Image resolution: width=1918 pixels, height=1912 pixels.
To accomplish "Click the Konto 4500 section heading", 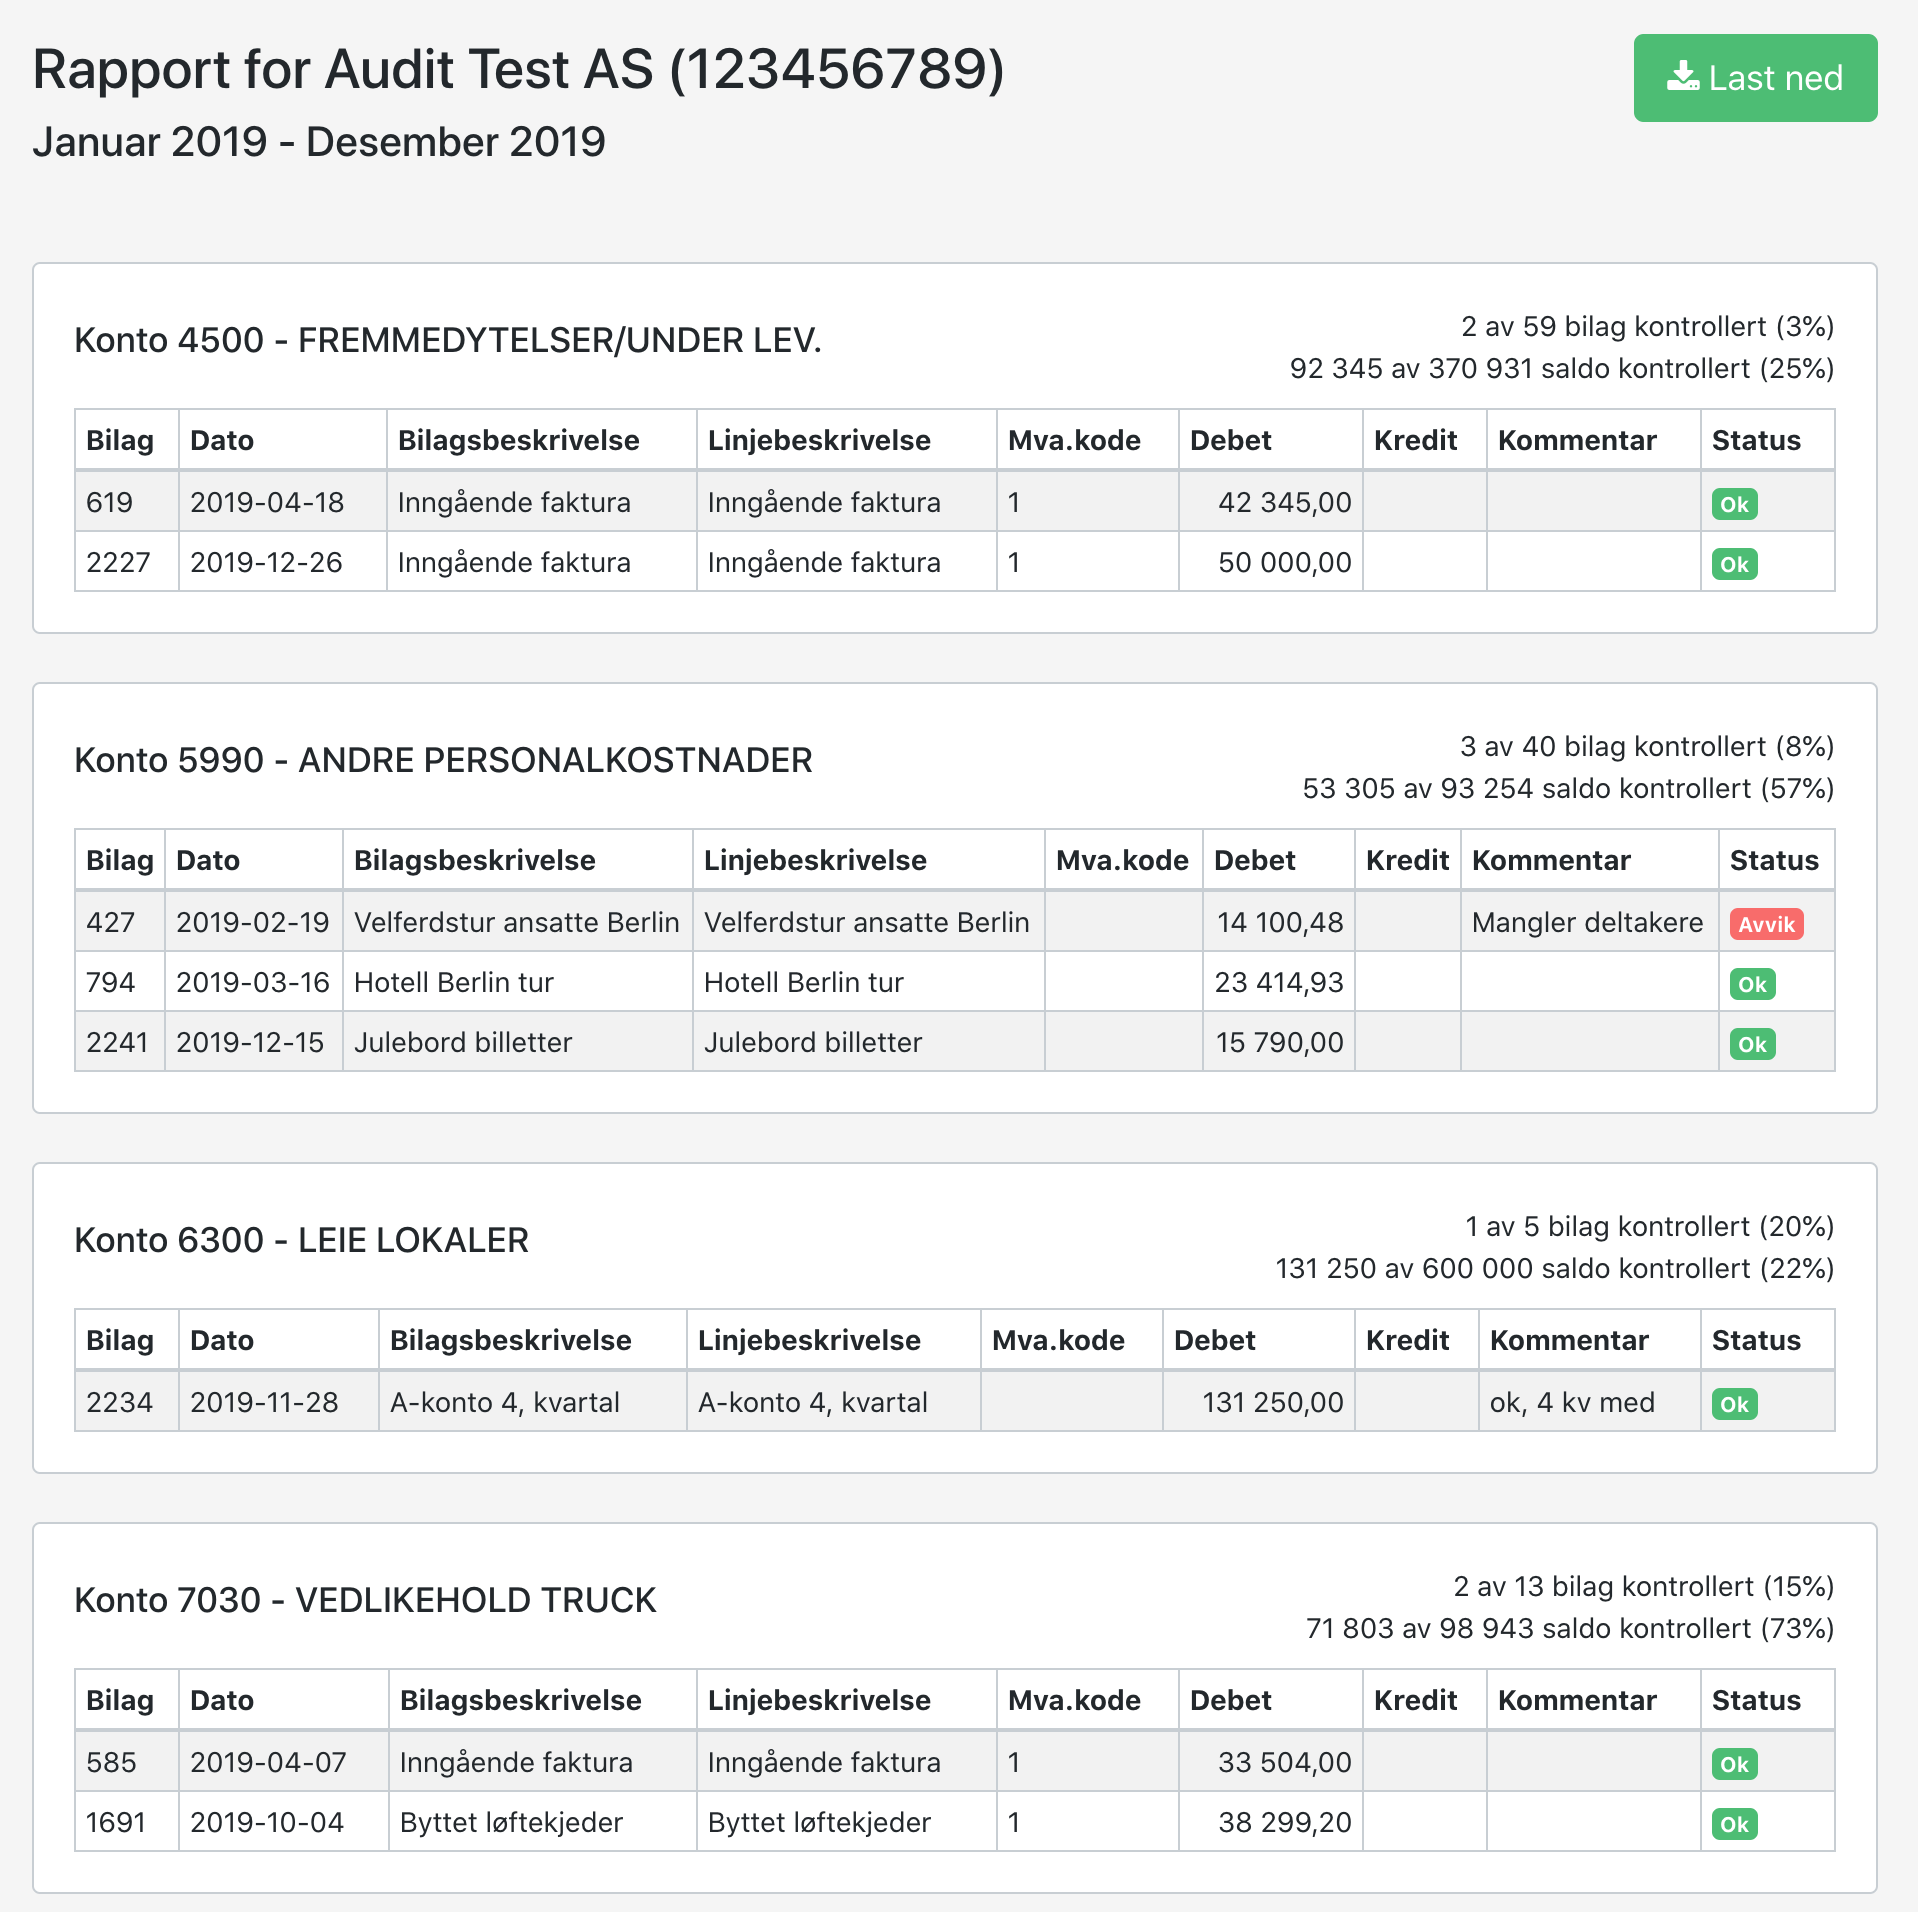I will click(447, 340).
